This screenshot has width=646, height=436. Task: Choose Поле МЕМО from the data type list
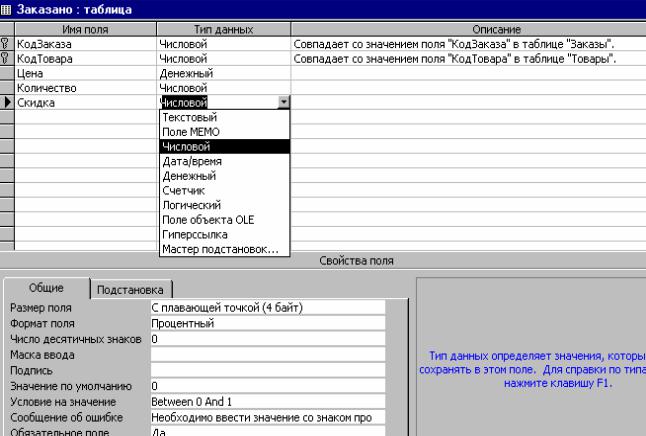[x=225, y=132]
